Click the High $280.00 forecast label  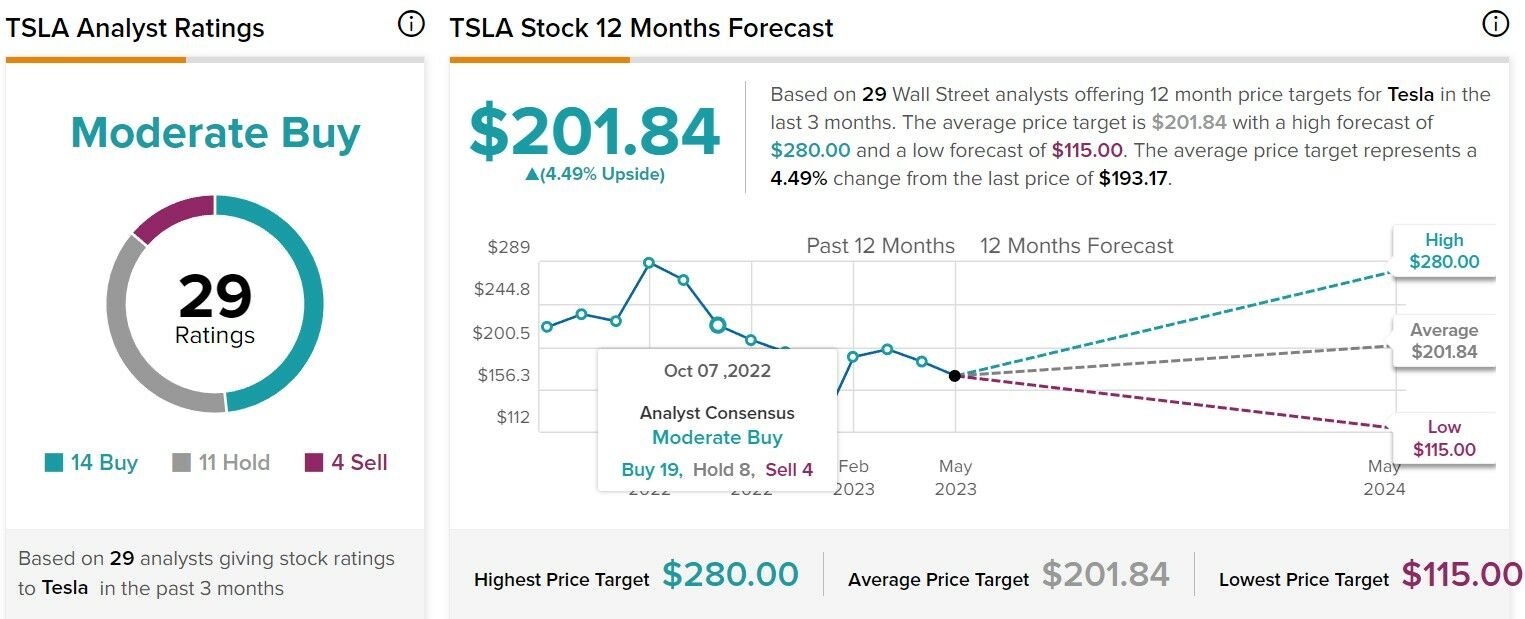click(x=1444, y=251)
